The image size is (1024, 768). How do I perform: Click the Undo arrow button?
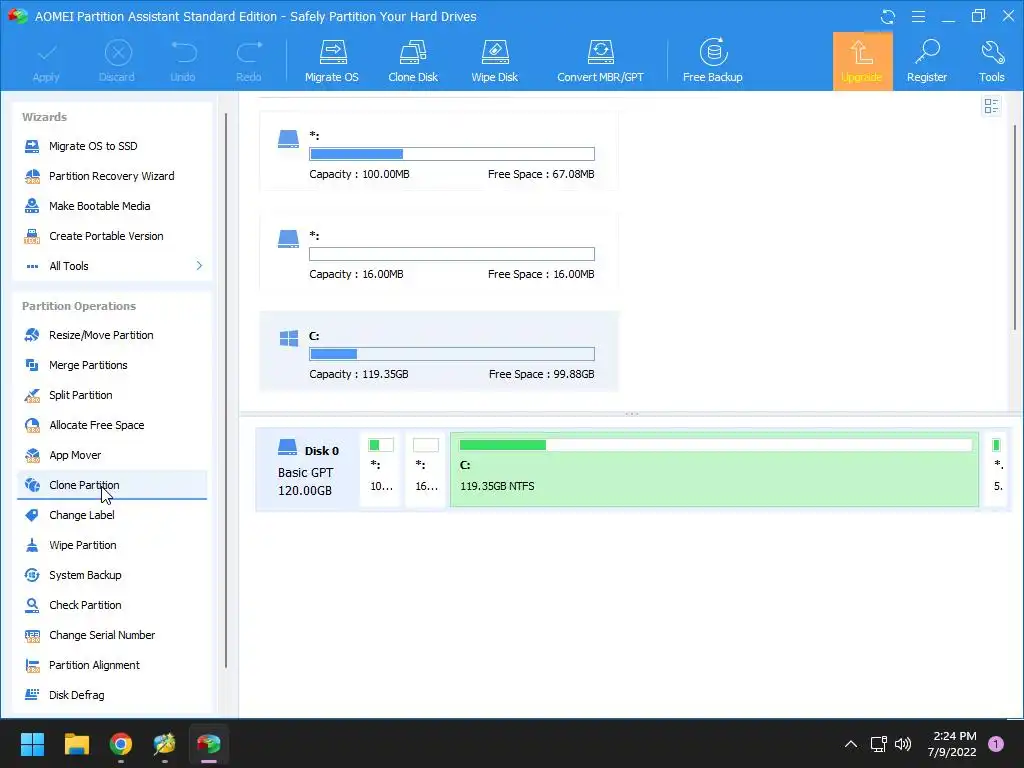click(183, 61)
